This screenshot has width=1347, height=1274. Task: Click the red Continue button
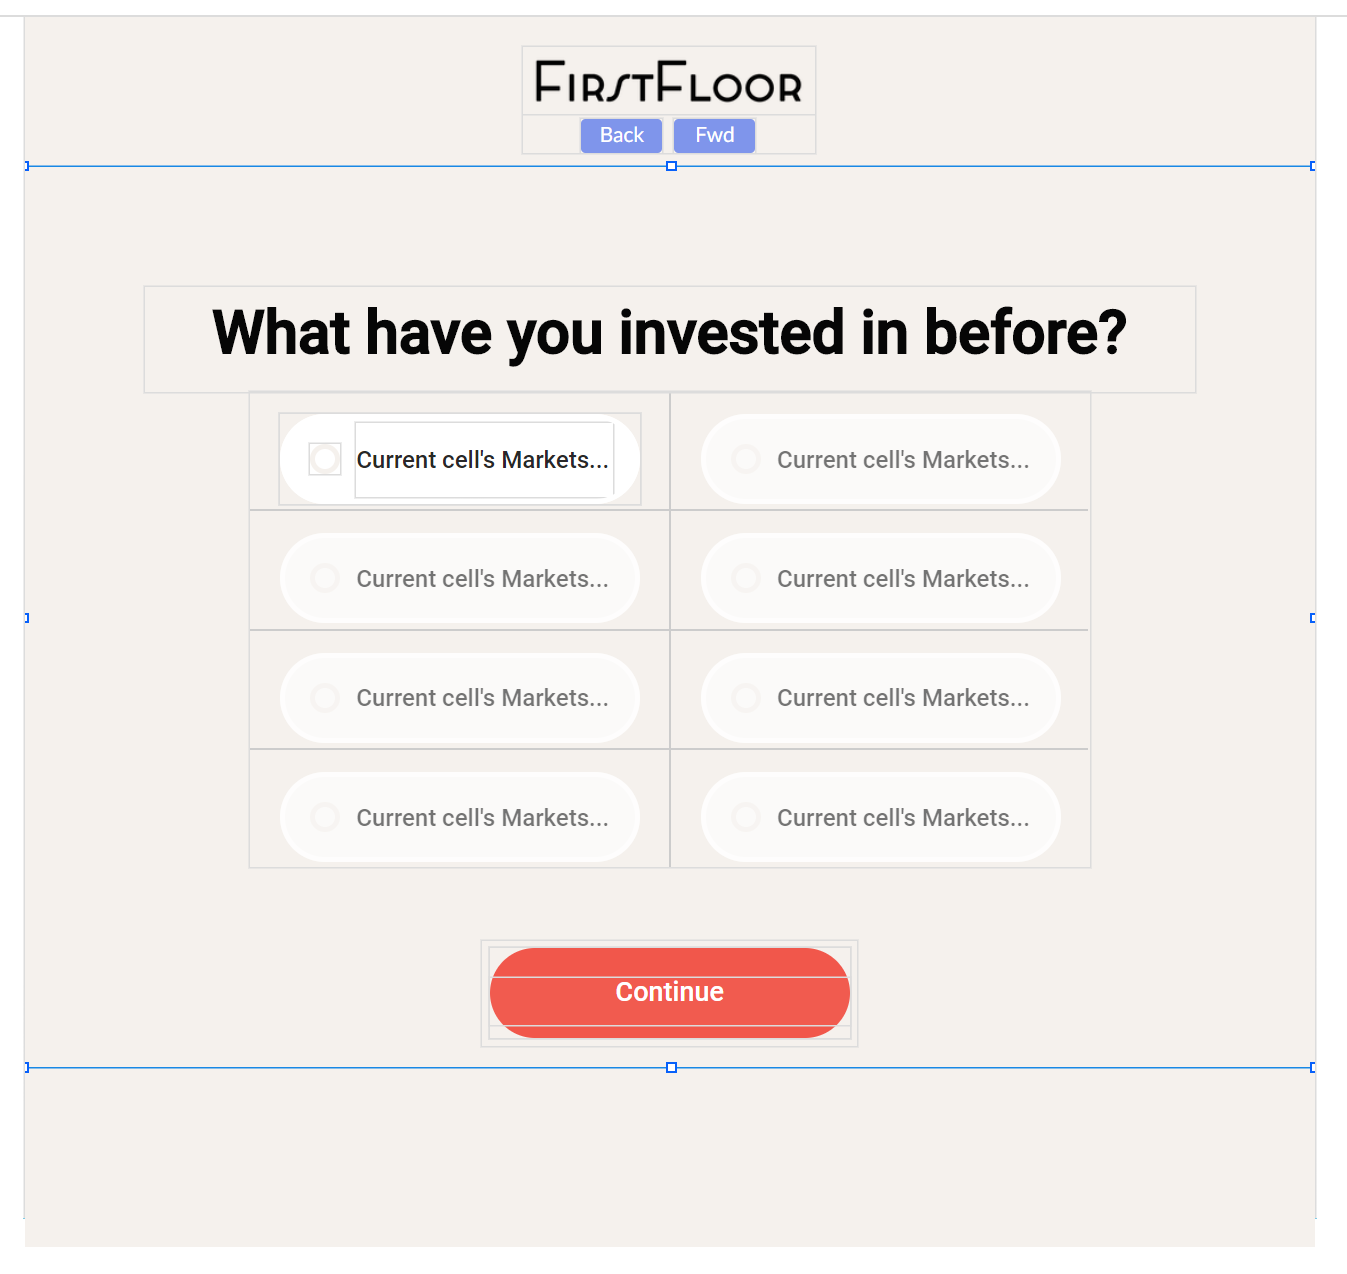coord(669,992)
